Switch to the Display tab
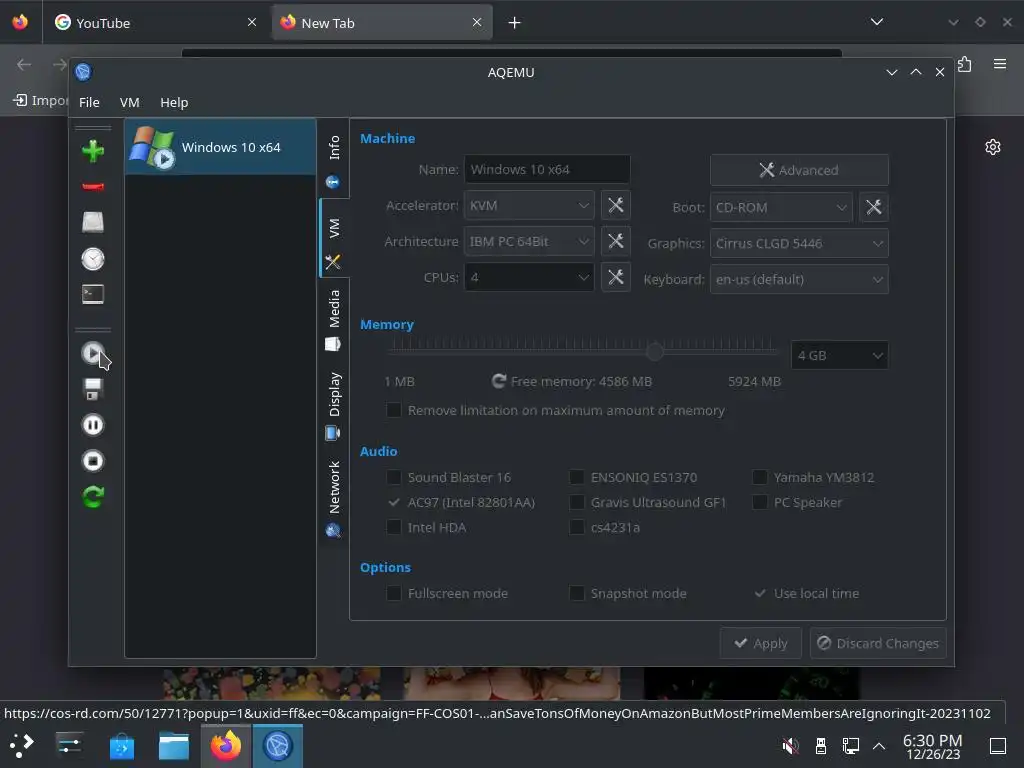 pos(334,405)
